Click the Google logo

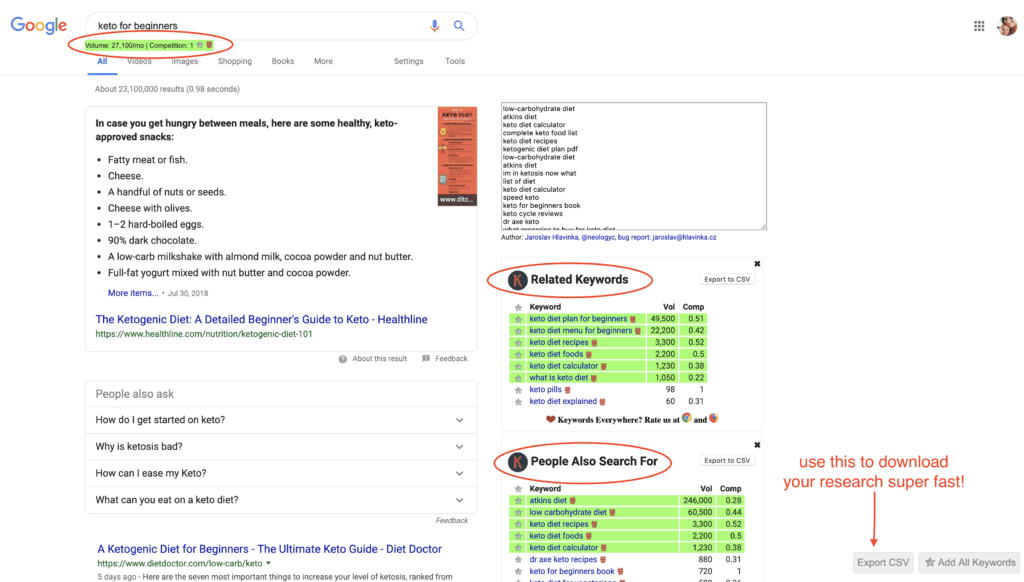tap(39, 25)
